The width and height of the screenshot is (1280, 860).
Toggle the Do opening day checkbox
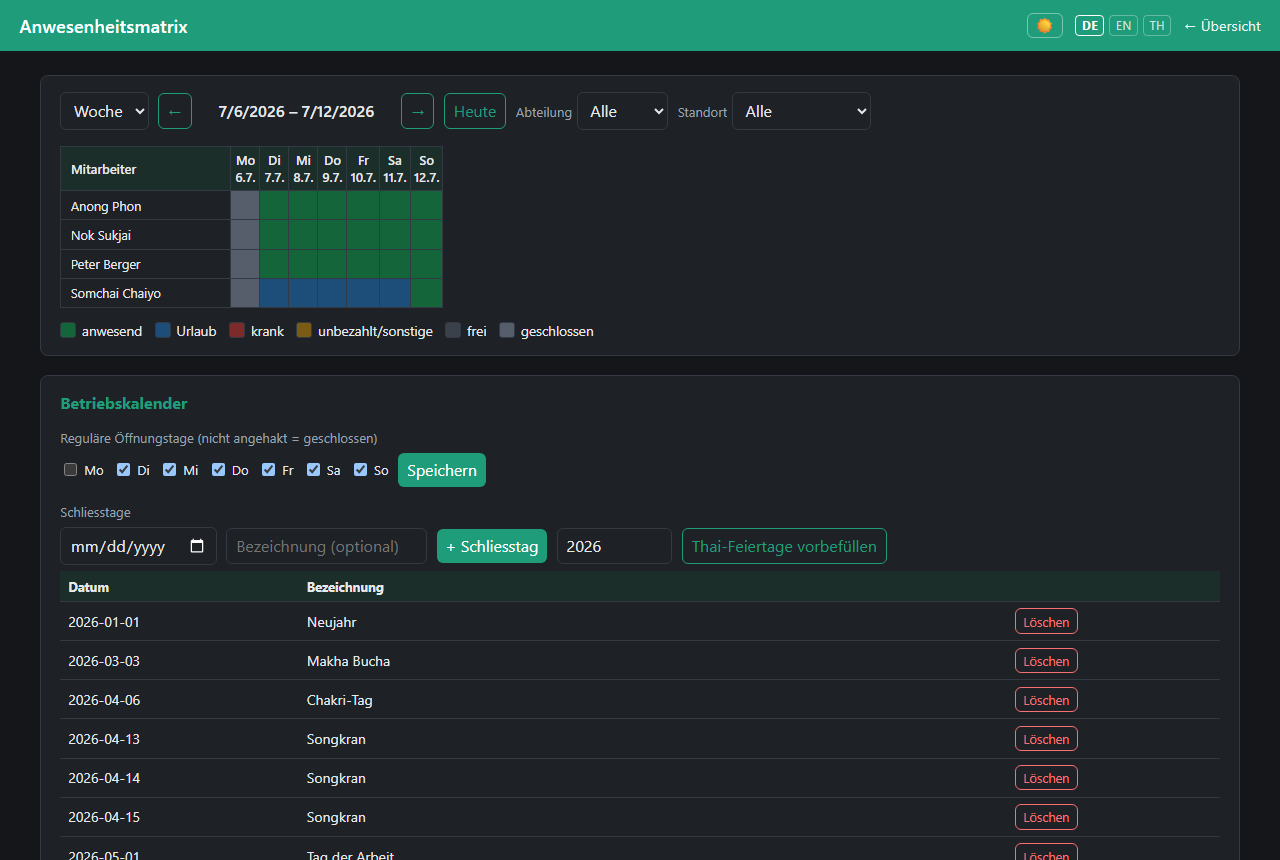pyautogui.click(x=218, y=470)
